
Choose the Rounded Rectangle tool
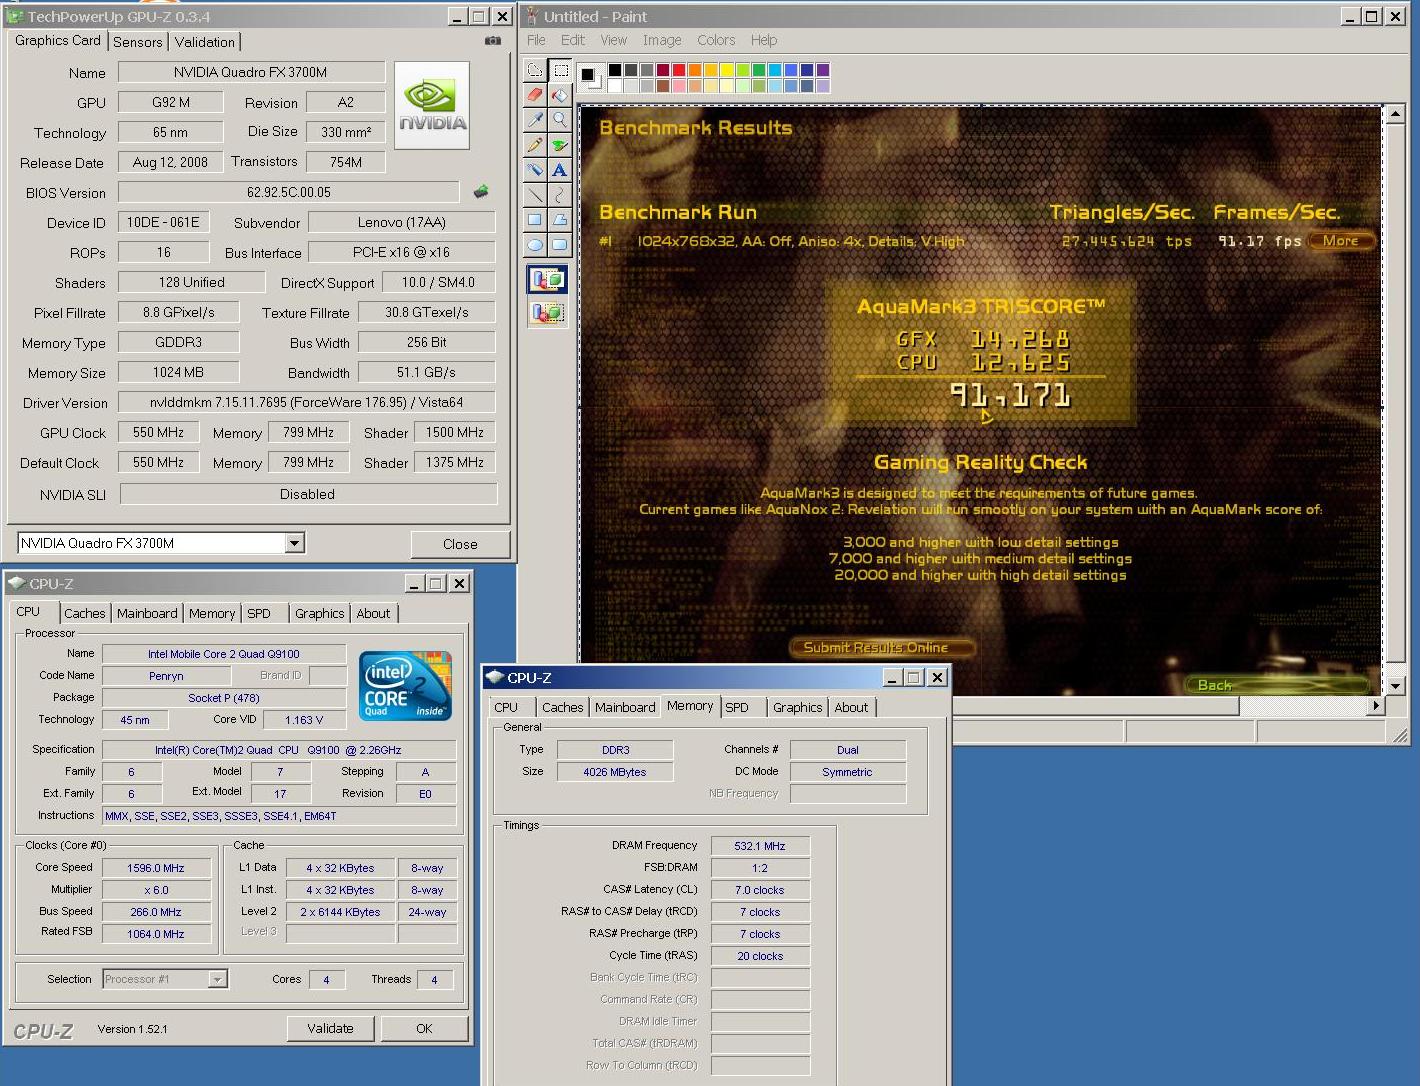560,245
